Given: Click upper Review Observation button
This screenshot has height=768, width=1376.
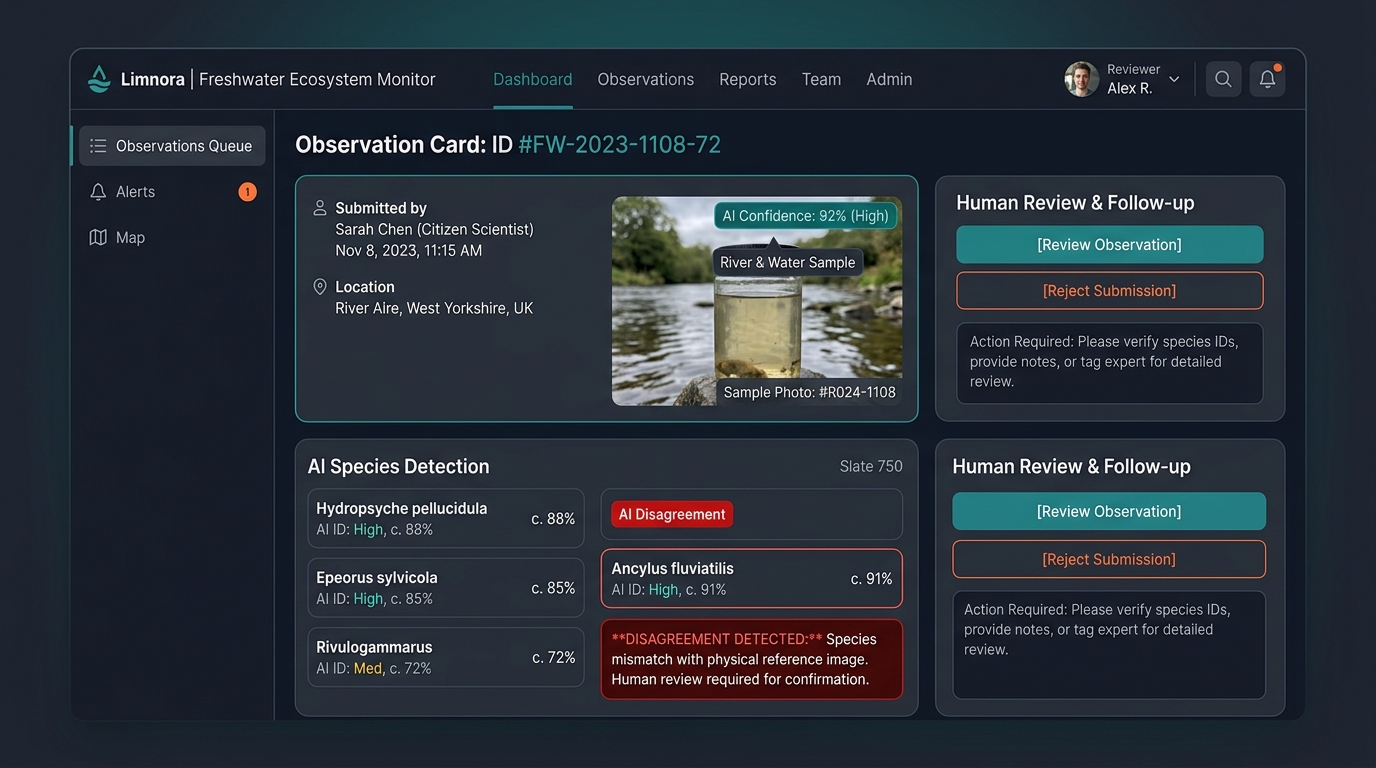Looking at the screenshot, I should point(1110,245).
